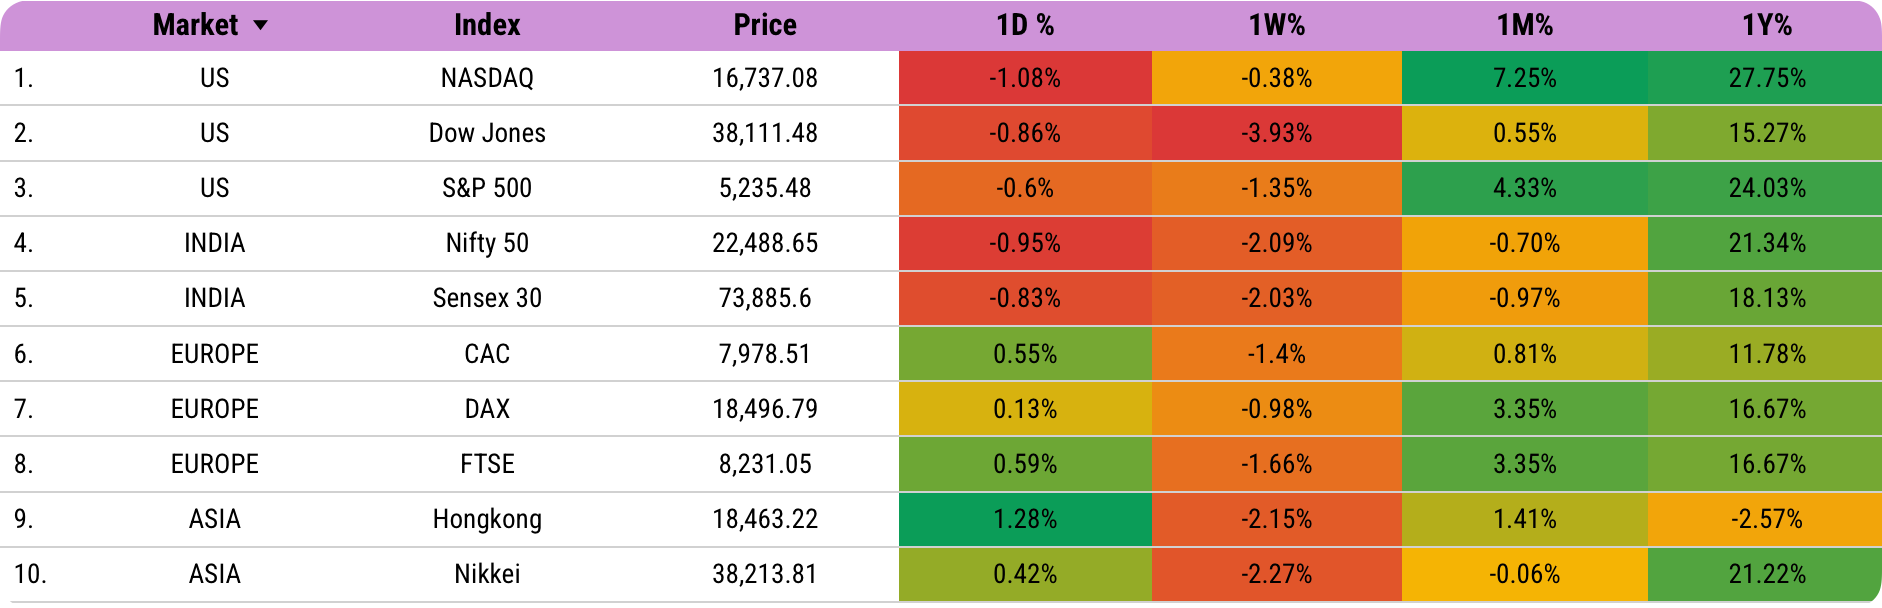Click the Dow Jones index name
The width and height of the screenshot is (1882, 608).
487,133
